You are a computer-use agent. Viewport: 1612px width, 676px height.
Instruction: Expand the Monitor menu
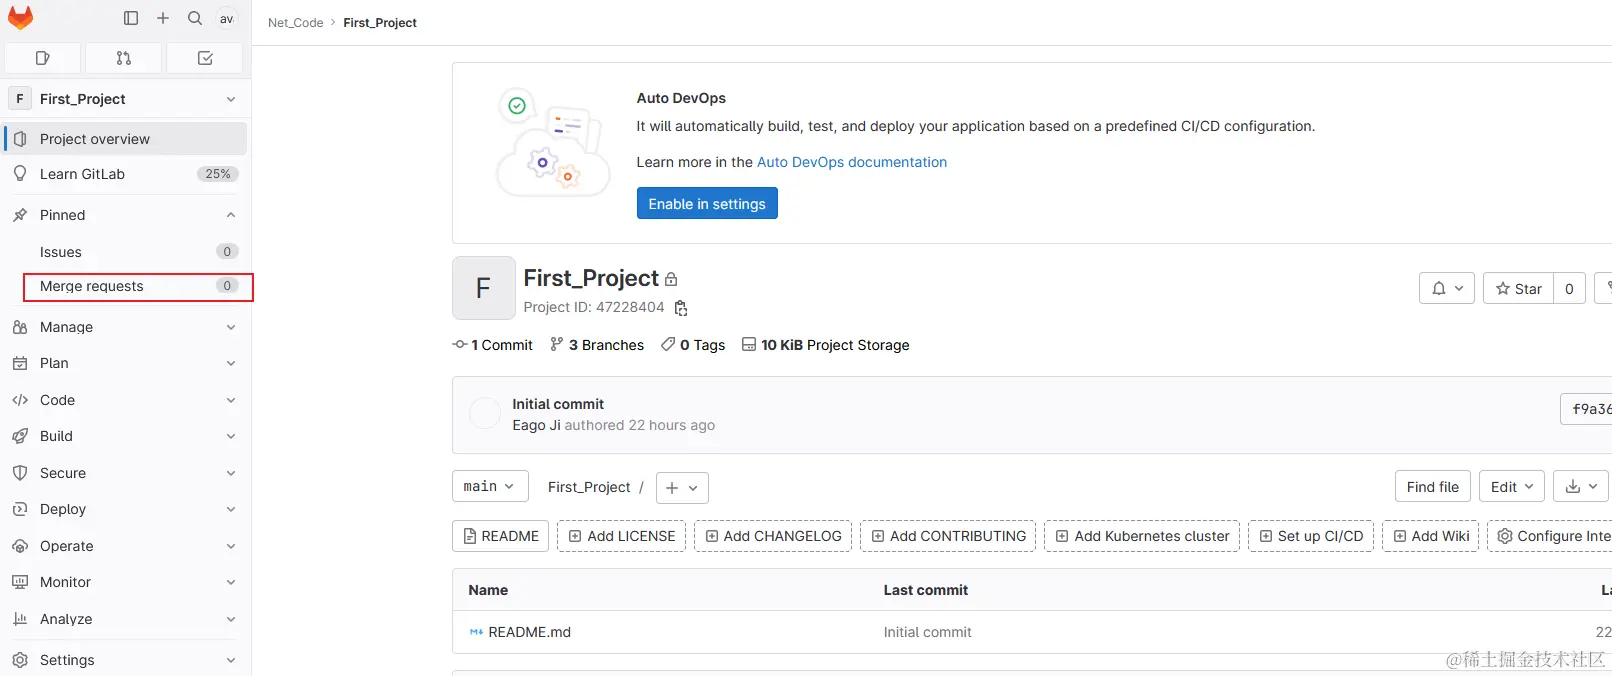click(126, 582)
